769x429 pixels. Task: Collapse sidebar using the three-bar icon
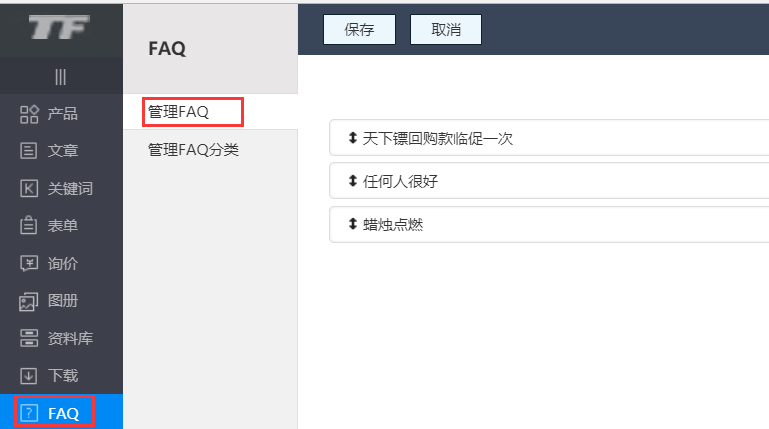[x=60, y=77]
